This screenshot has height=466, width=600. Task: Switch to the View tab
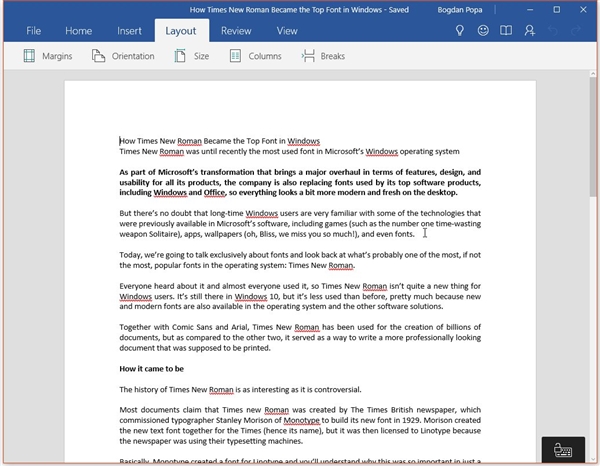pos(287,31)
